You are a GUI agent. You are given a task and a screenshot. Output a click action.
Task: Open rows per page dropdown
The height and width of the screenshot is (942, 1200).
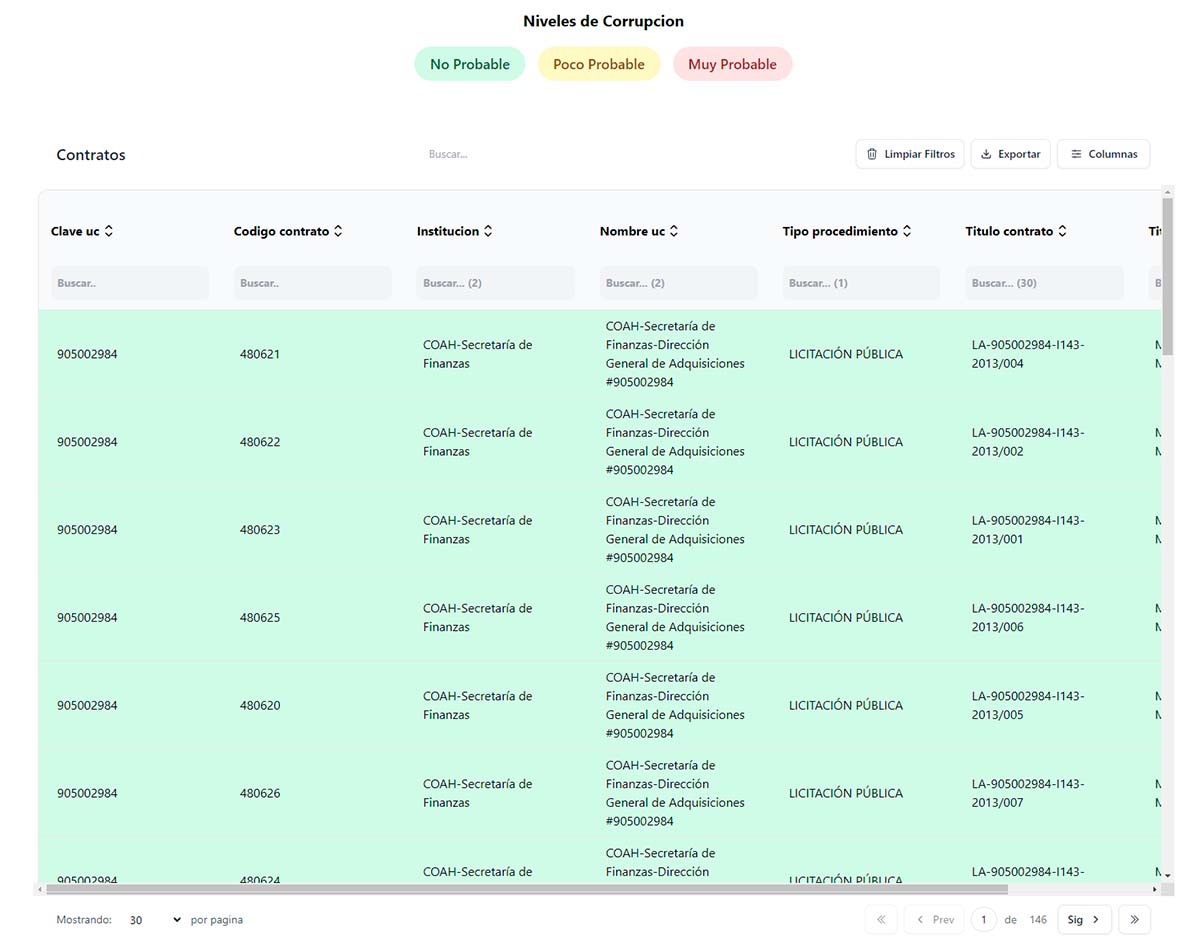155,920
